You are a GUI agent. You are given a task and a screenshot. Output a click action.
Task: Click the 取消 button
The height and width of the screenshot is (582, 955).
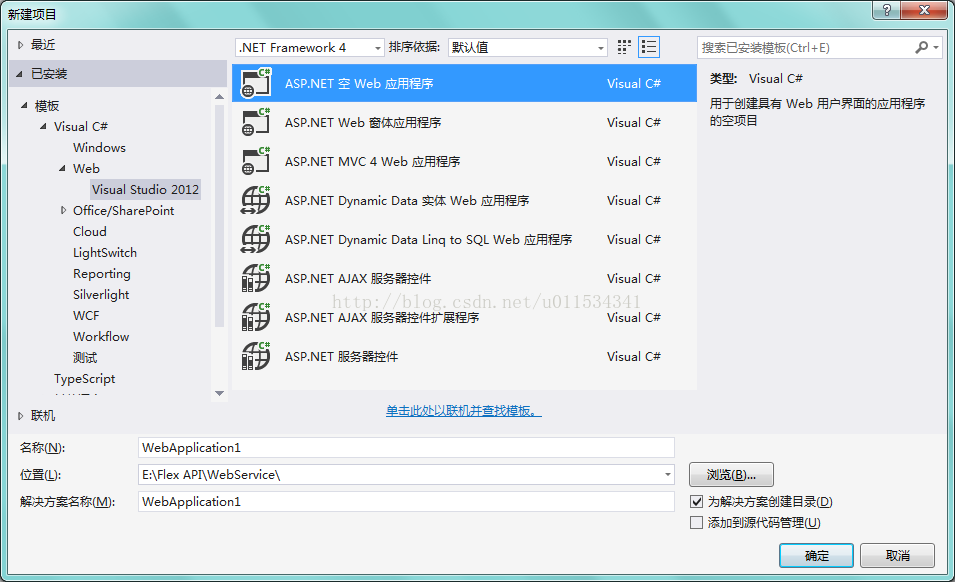897,555
